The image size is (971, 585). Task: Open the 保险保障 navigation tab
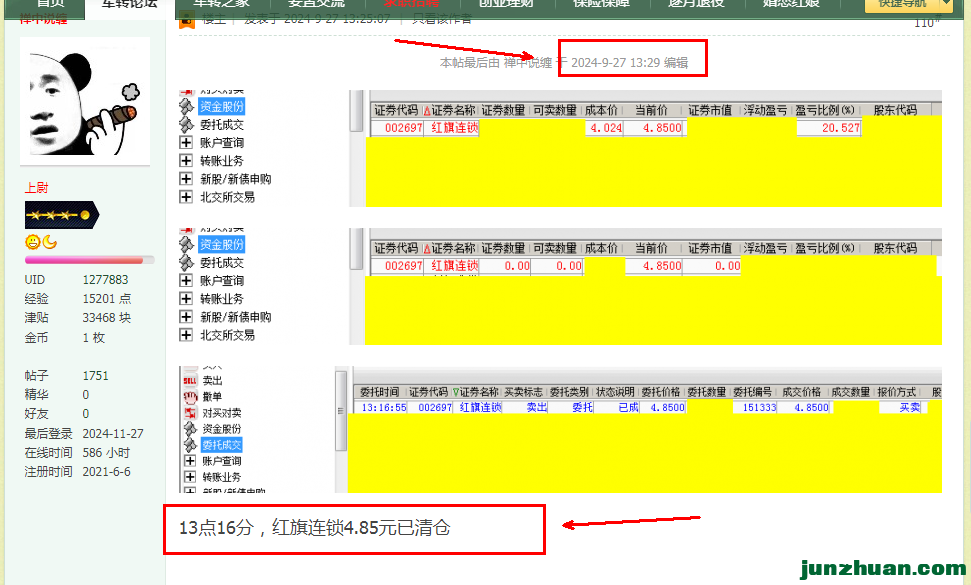[601, 4]
